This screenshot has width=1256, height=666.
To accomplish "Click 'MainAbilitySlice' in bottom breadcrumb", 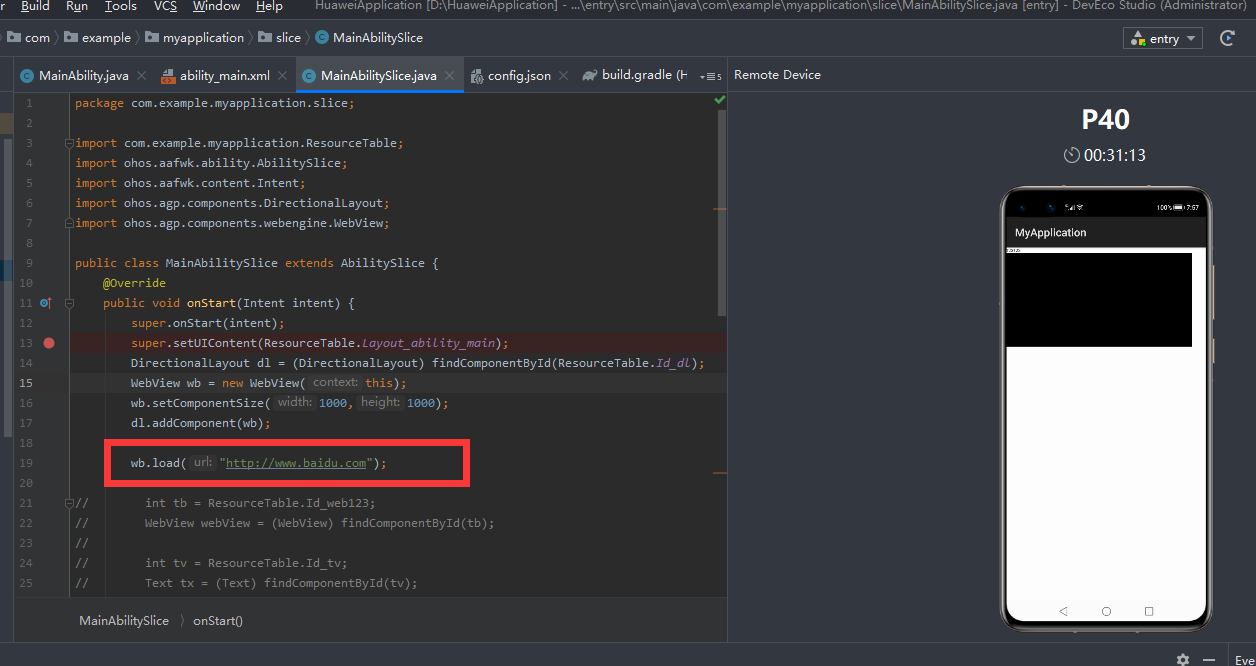I will 124,621.
